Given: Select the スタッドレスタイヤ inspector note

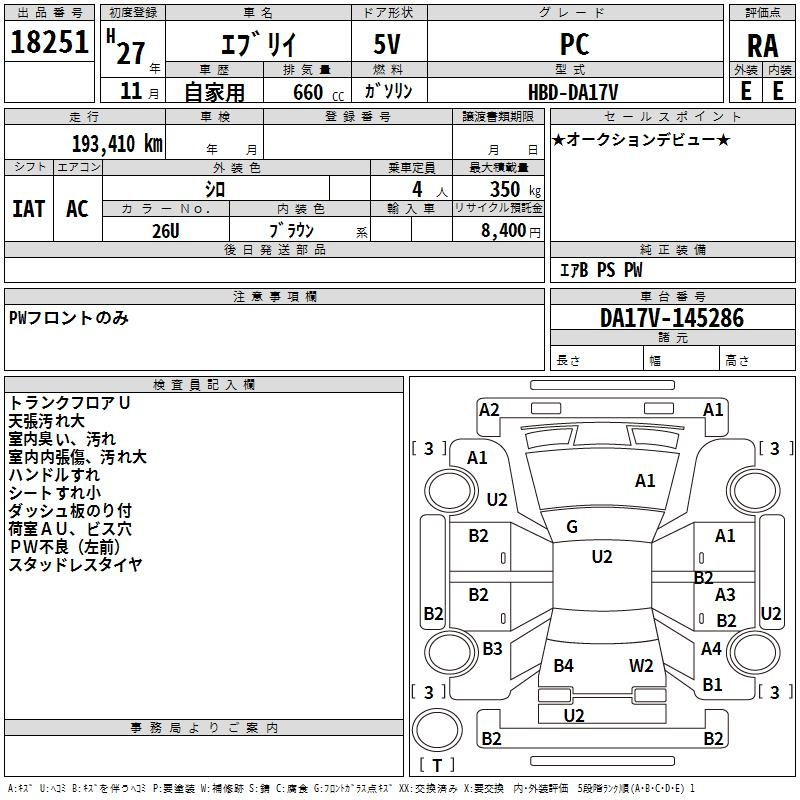Looking at the screenshot, I should pos(75,565).
